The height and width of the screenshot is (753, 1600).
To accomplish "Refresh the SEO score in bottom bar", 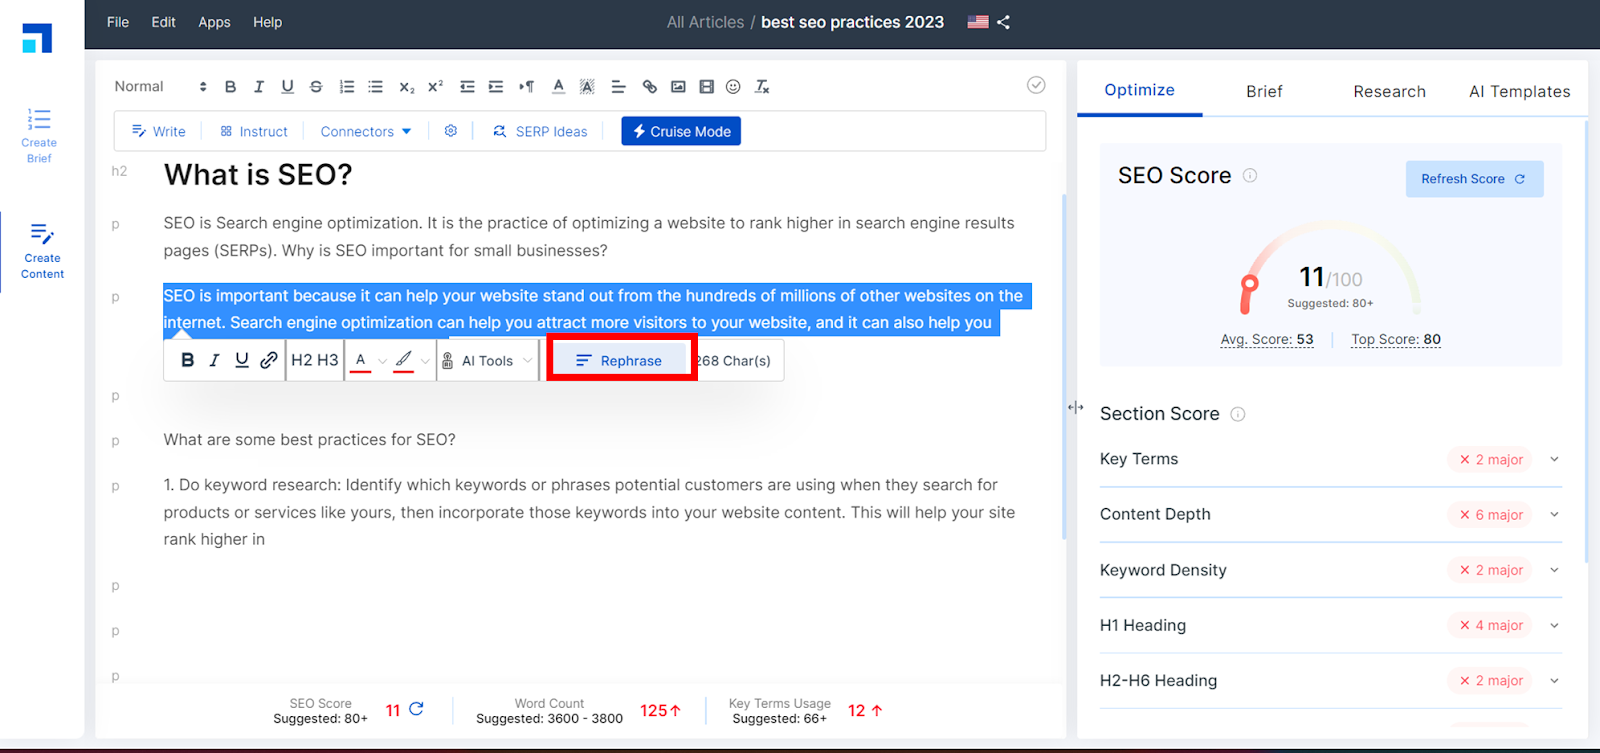I will point(416,709).
